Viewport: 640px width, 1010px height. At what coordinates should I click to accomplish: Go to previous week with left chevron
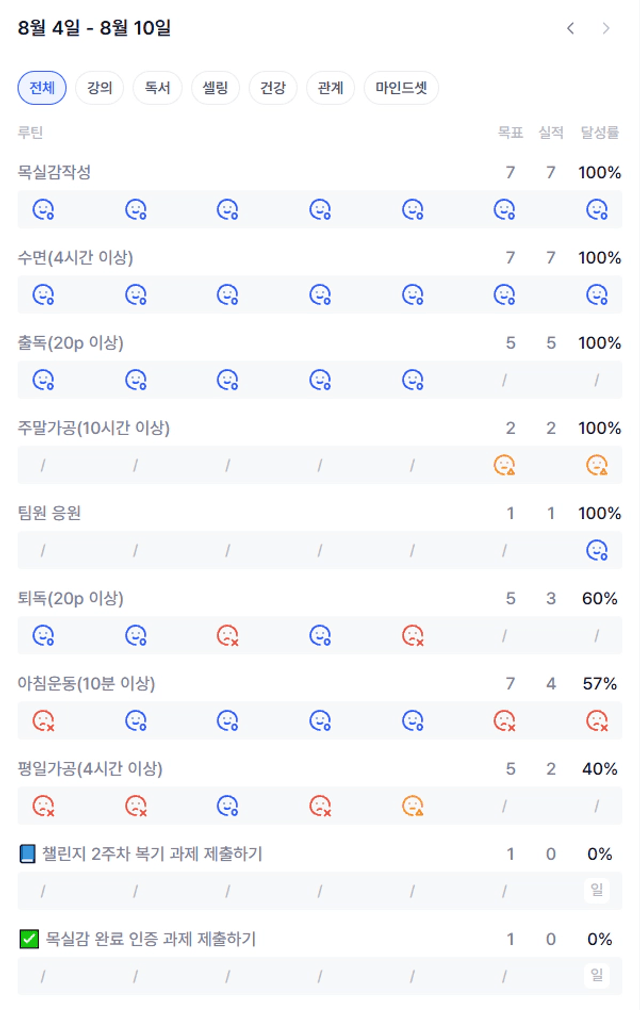[570, 28]
